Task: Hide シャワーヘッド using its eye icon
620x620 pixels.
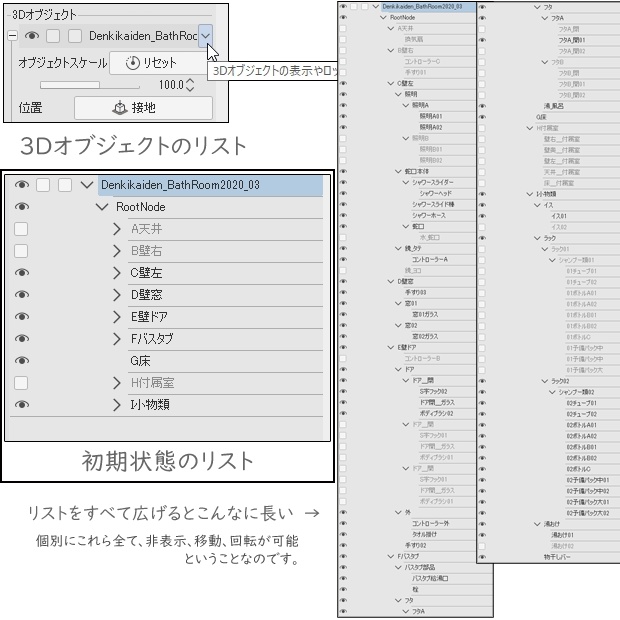Action: pos(343,193)
